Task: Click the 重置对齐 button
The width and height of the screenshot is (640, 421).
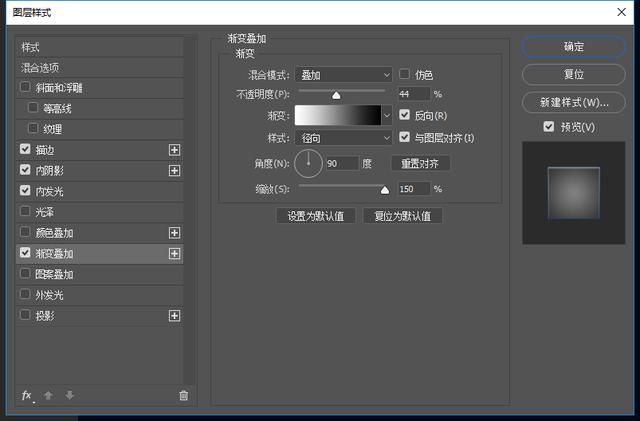Action: (420, 163)
